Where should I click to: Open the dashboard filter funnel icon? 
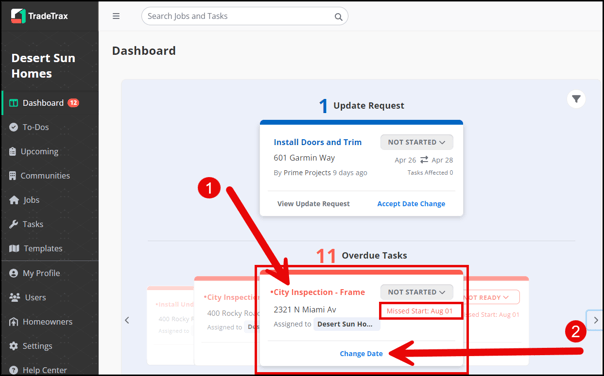[576, 99]
